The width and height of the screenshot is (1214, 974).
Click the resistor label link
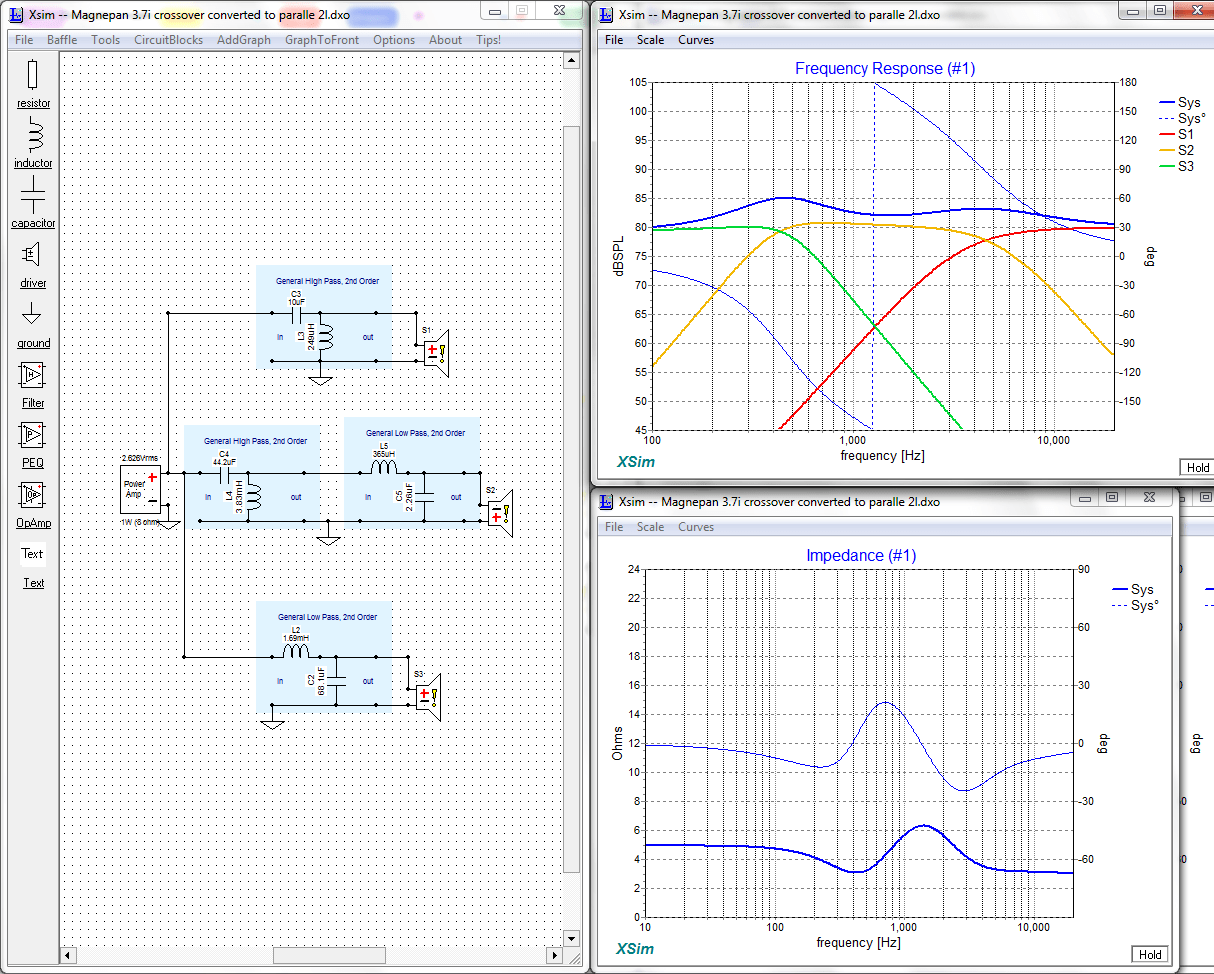(x=33, y=104)
